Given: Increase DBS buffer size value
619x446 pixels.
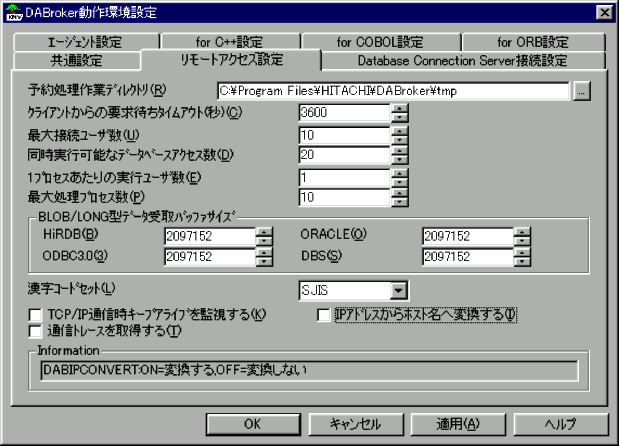Looking at the screenshot, I should tap(522, 253).
